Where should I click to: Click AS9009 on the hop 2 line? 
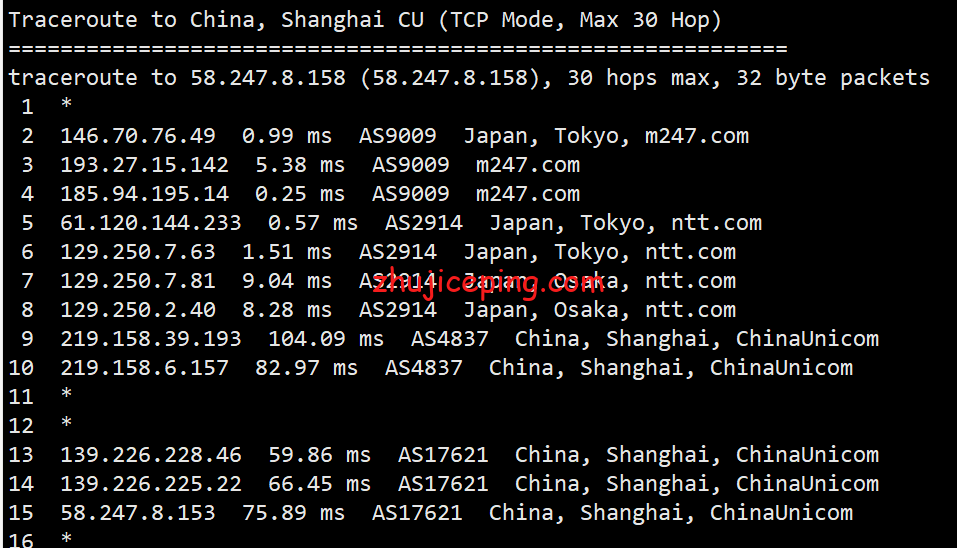coord(398,135)
